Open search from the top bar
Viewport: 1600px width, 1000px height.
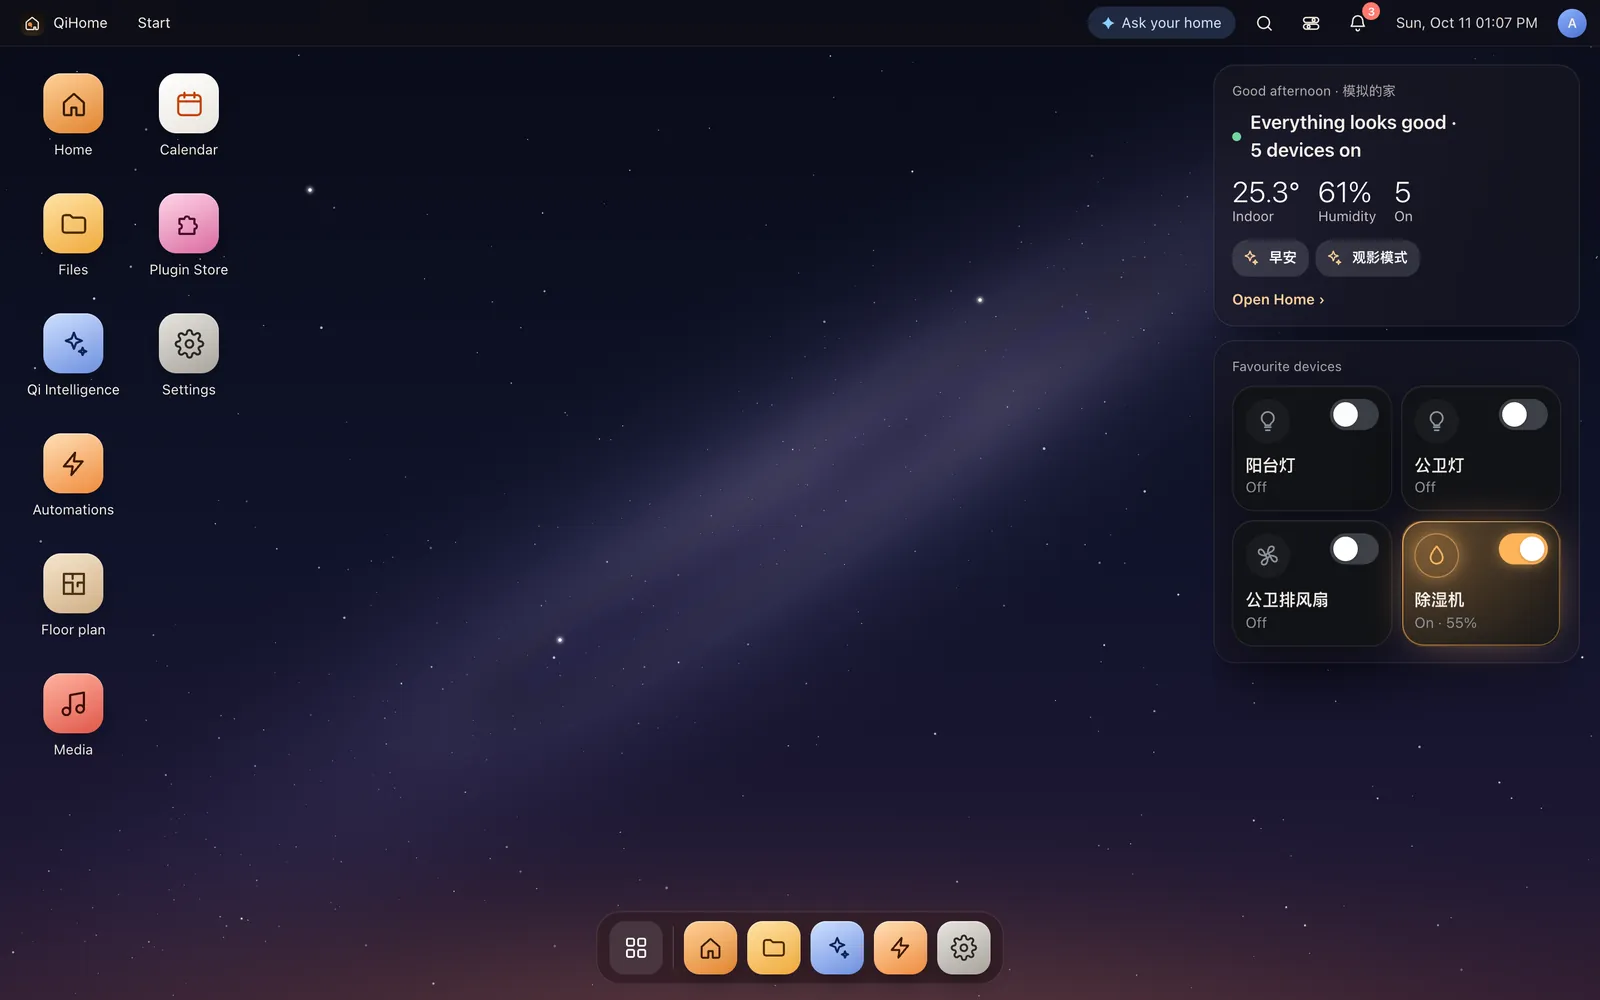tap(1264, 23)
